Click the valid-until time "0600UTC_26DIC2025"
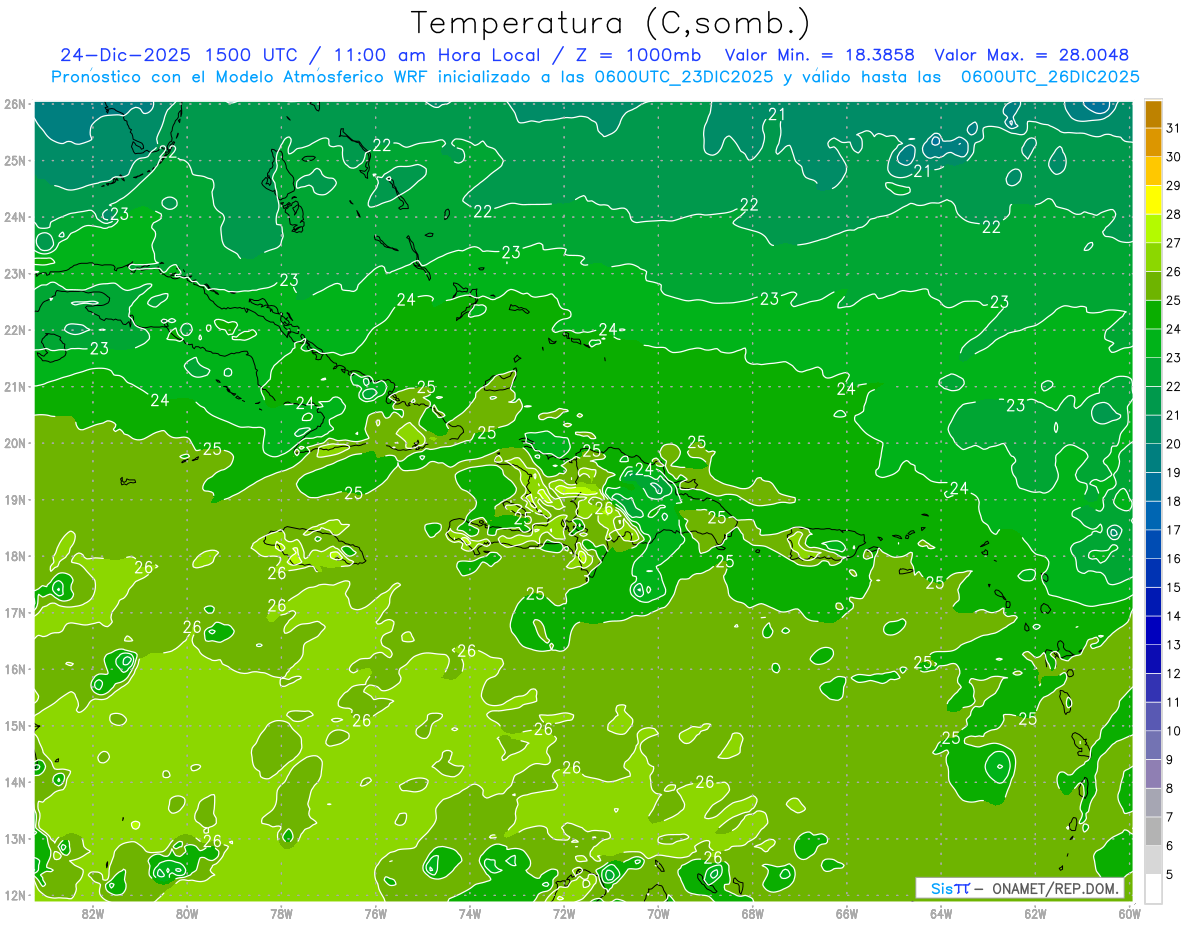 [1050, 77]
